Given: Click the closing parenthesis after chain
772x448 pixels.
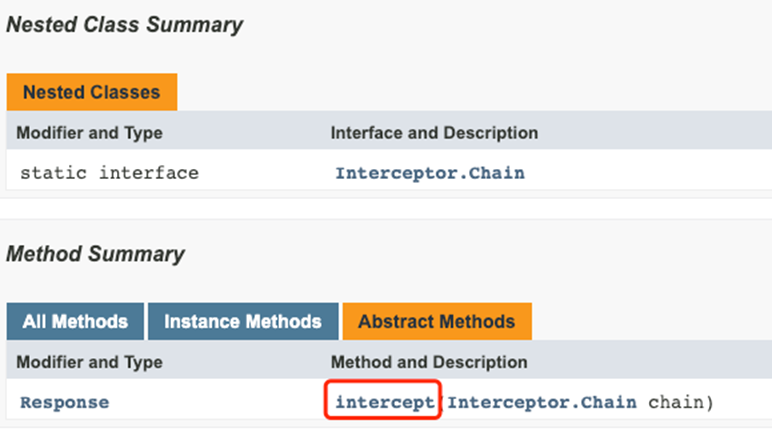Looking at the screenshot, I should [706, 403].
